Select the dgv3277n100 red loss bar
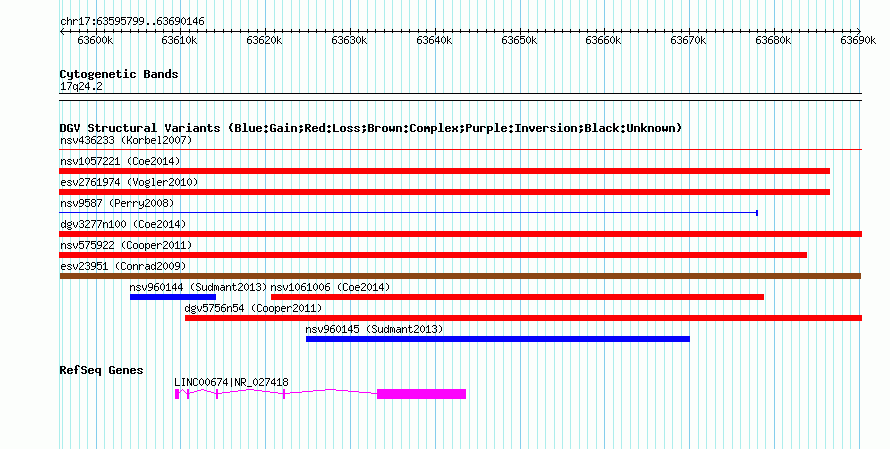The height and width of the screenshot is (449, 890). pyautogui.click(x=460, y=234)
